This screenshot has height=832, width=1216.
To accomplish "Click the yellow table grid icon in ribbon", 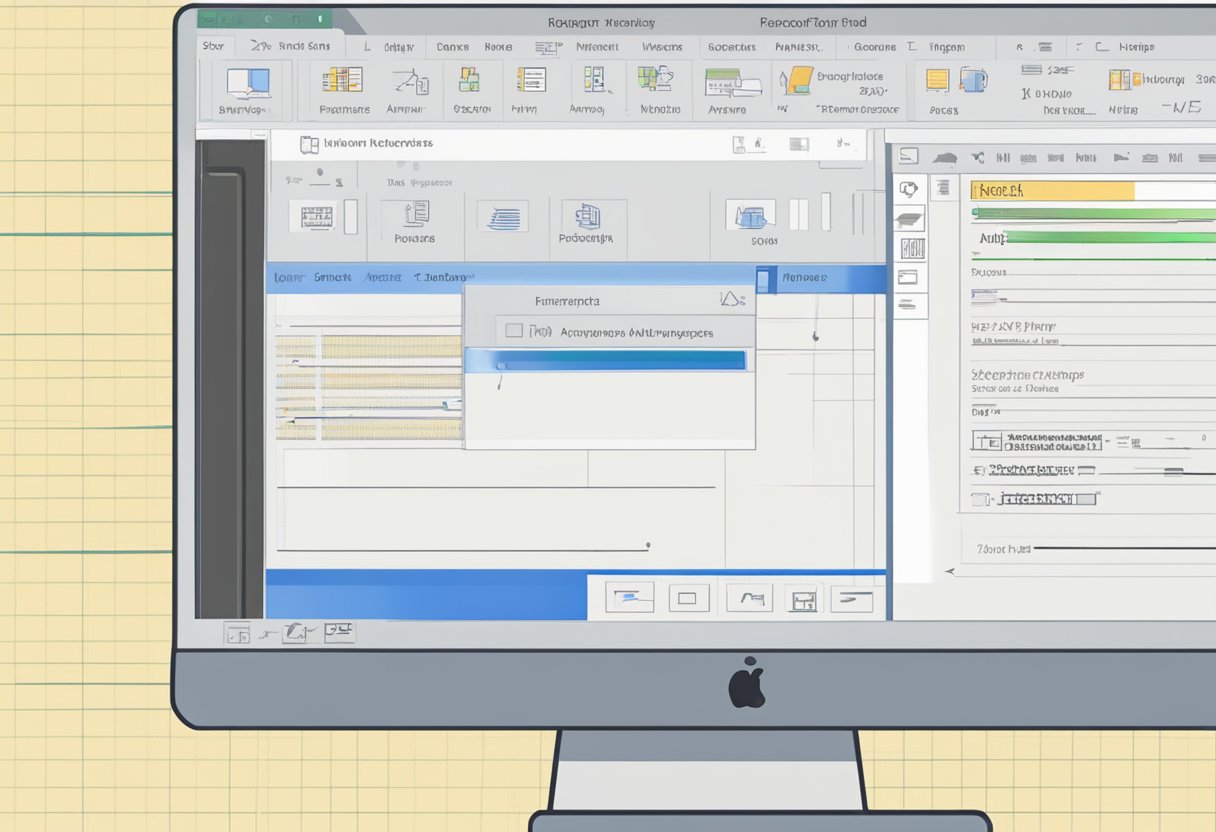I will click(342, 81).
